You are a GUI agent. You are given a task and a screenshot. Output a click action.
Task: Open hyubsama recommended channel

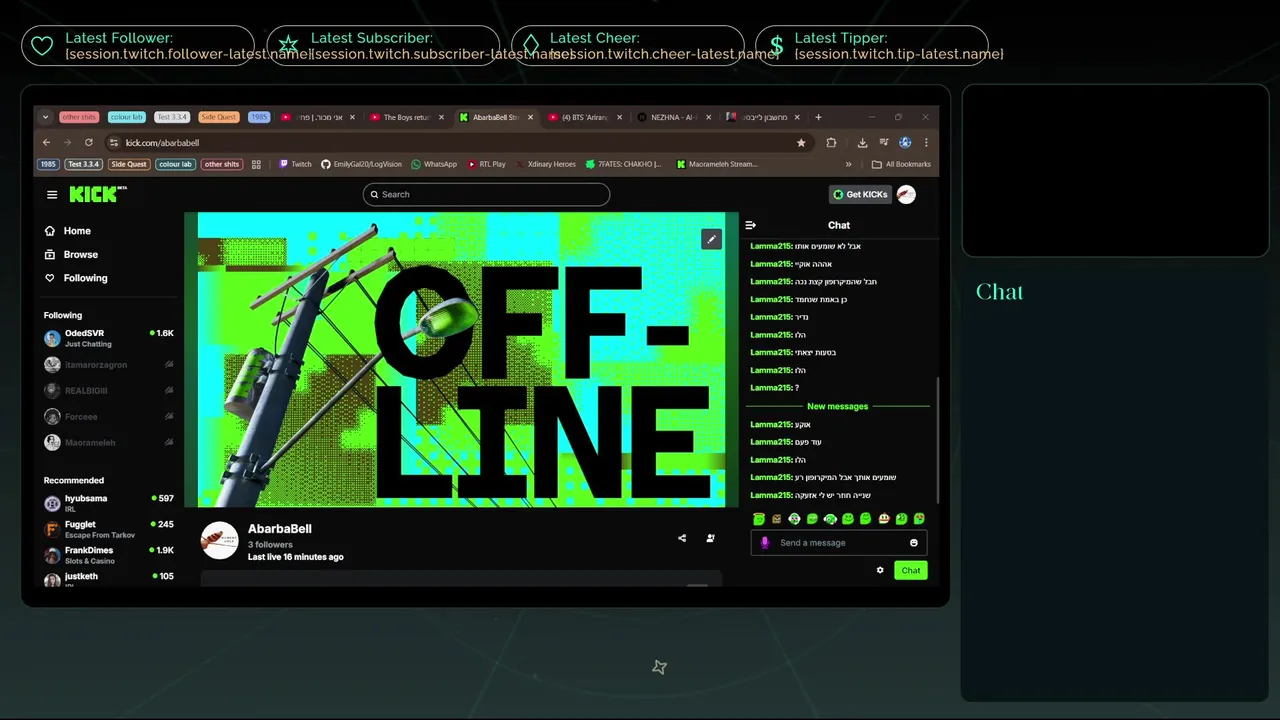tap(109, 503)
